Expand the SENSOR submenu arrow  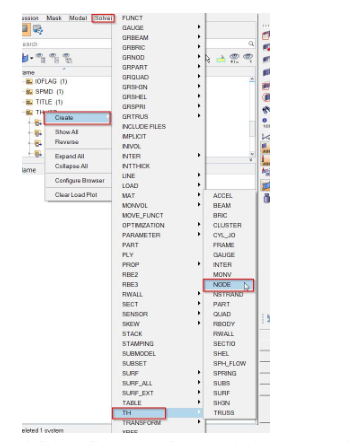(199, 313)
